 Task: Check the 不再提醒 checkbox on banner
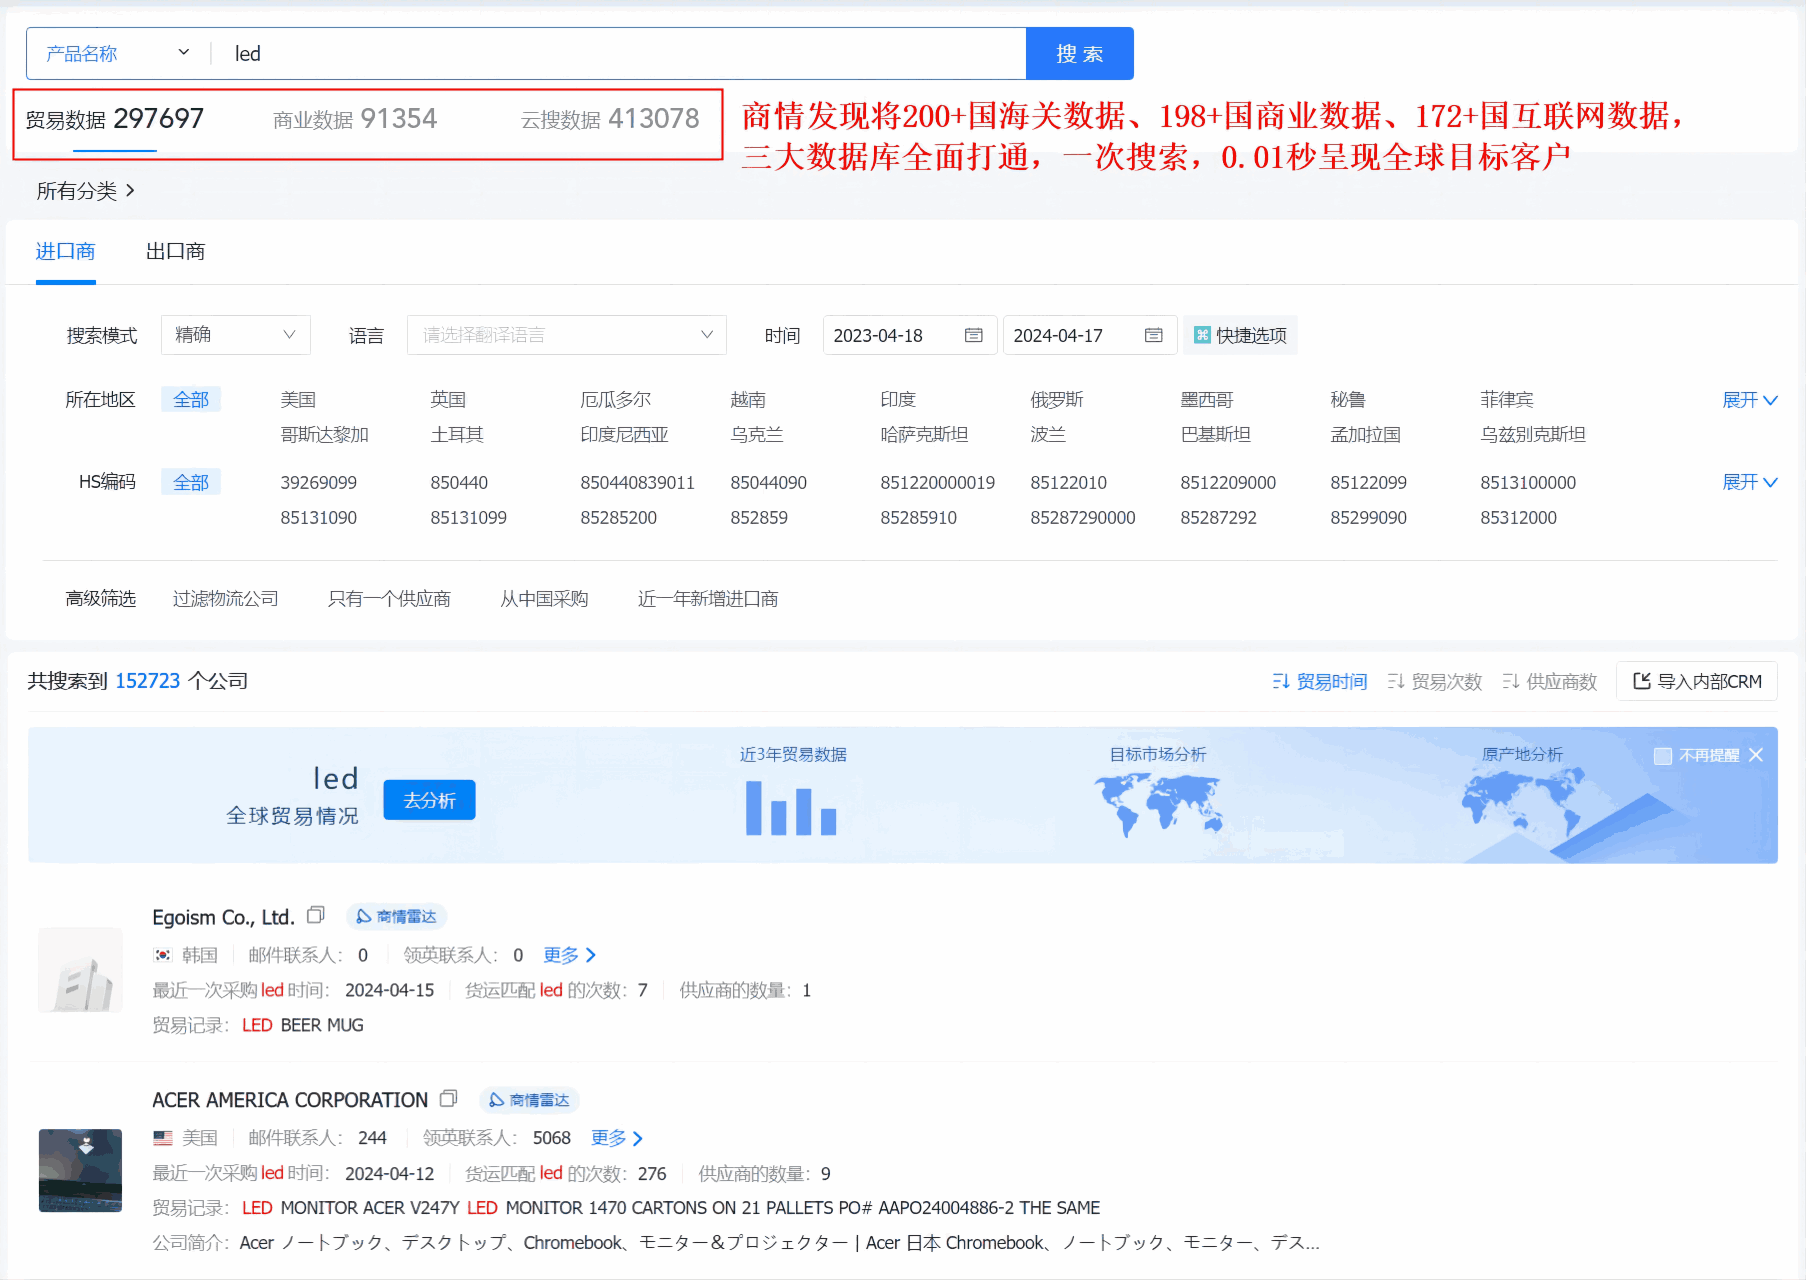(1663, 756)
